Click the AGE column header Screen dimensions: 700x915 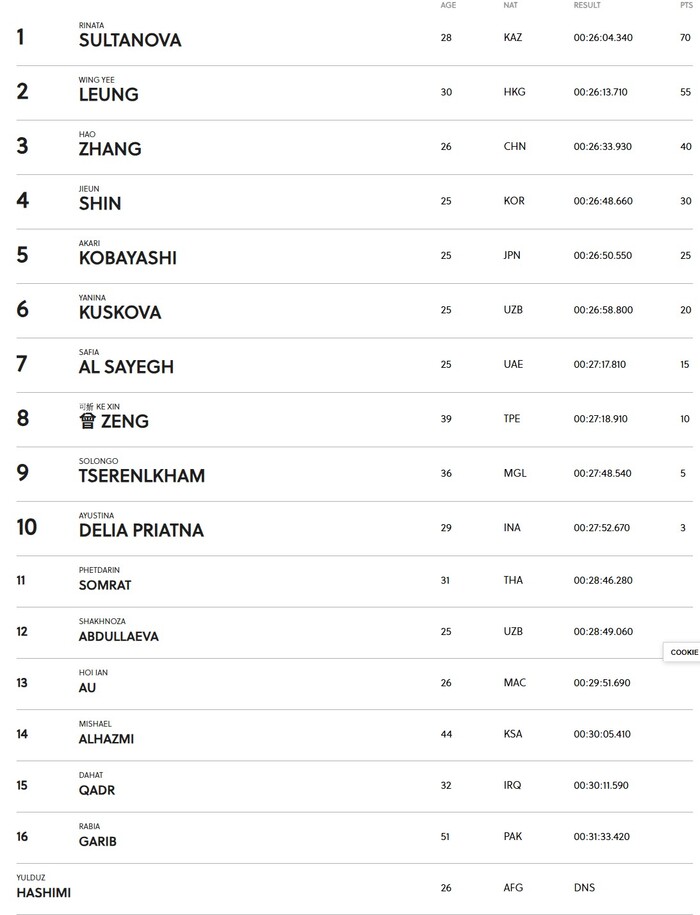click(x=448, y=5)
